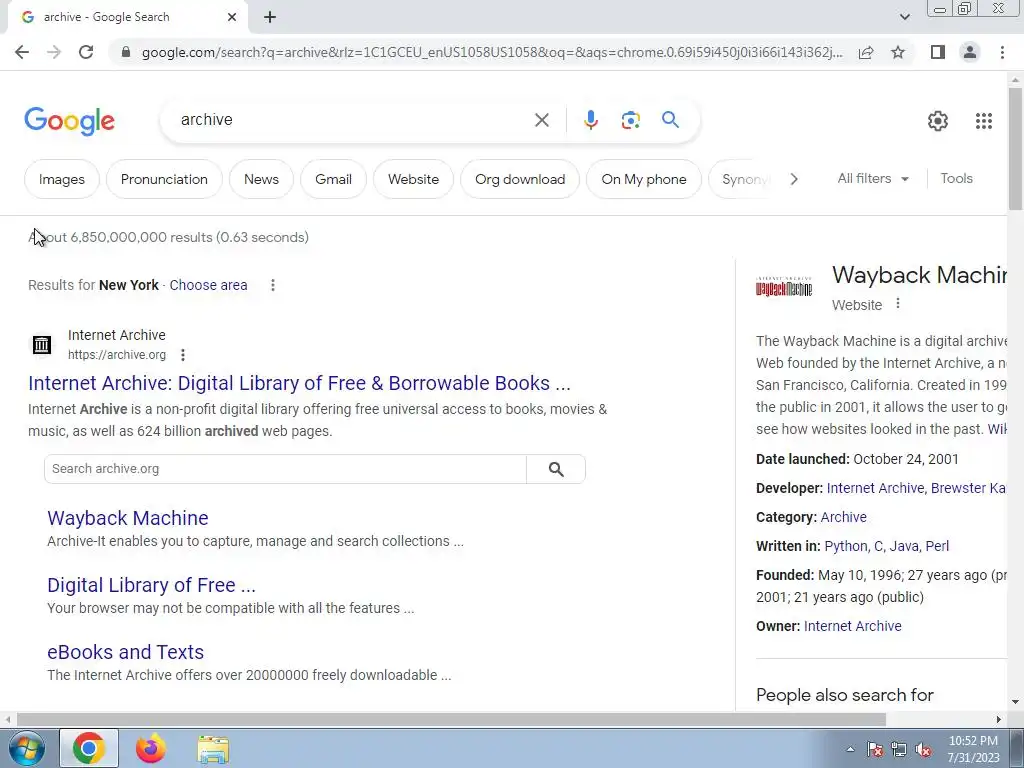Click the padlock site info icon

coord(126,52)
